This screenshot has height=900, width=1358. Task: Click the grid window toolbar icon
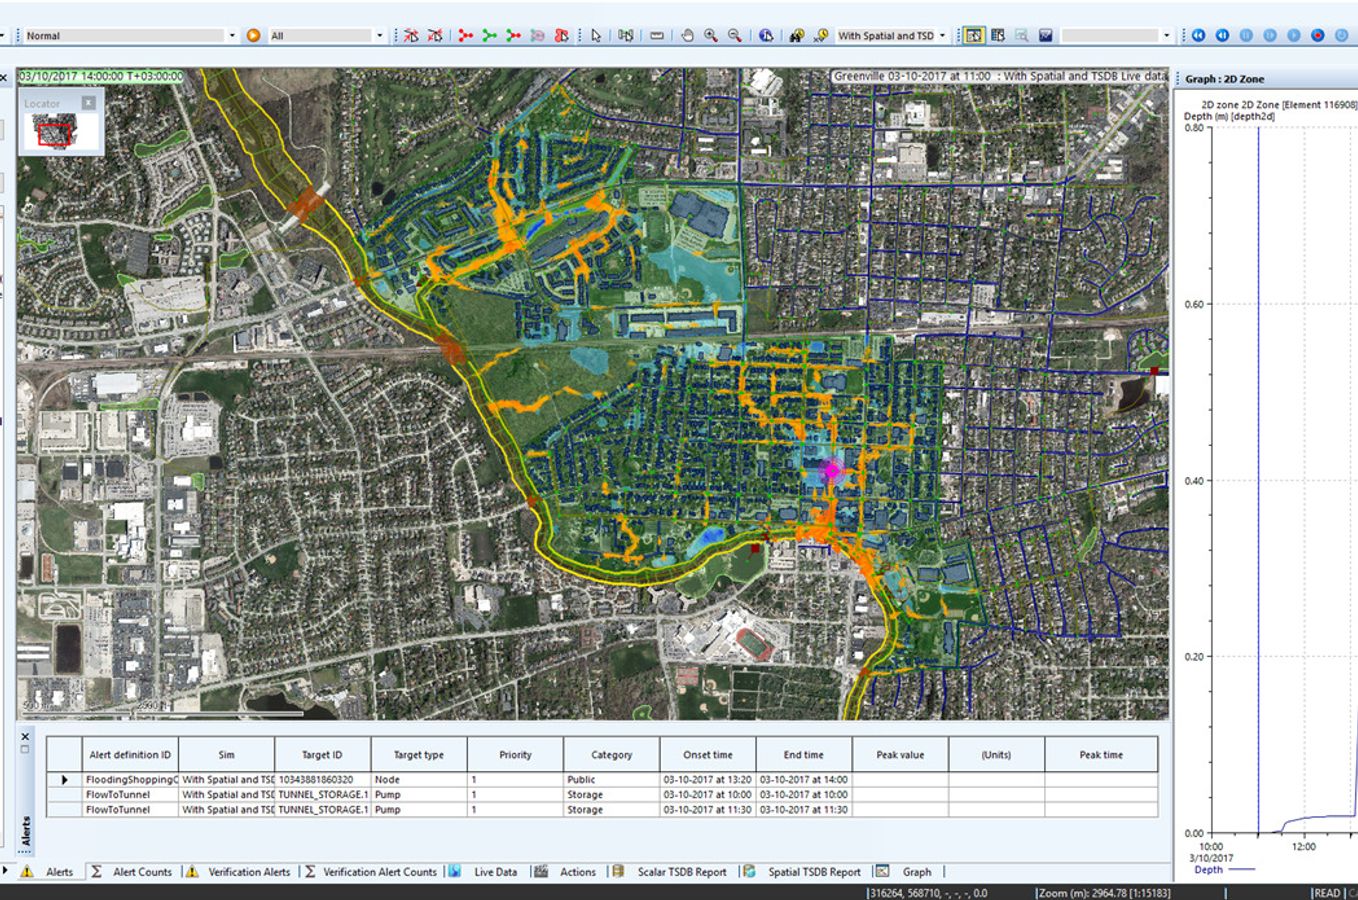click(x=998, y=35)
